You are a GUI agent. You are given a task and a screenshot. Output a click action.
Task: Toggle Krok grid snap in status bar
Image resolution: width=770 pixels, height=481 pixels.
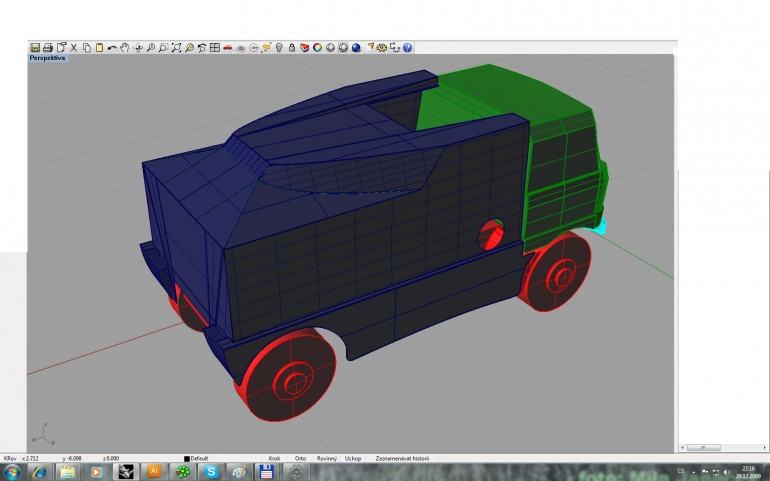pyautogui.click(x=274, y=458)
